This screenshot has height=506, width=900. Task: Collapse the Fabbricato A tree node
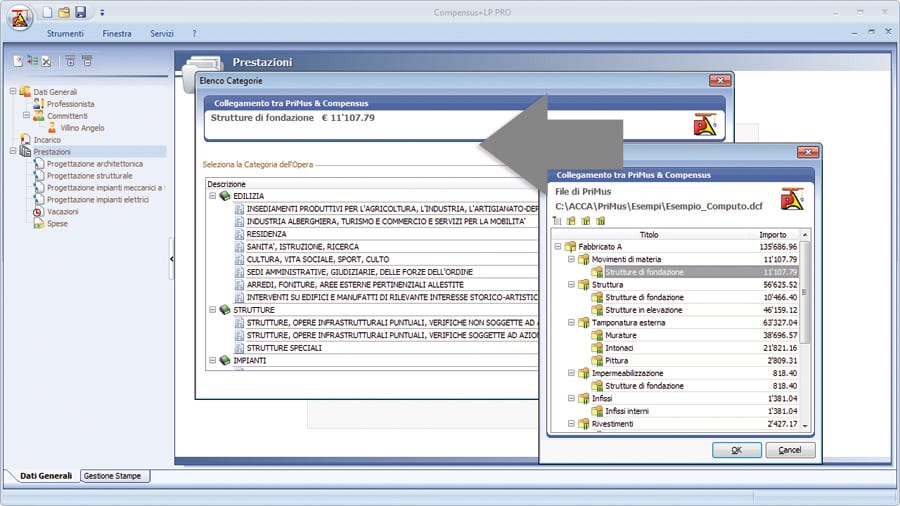(557, 247)
